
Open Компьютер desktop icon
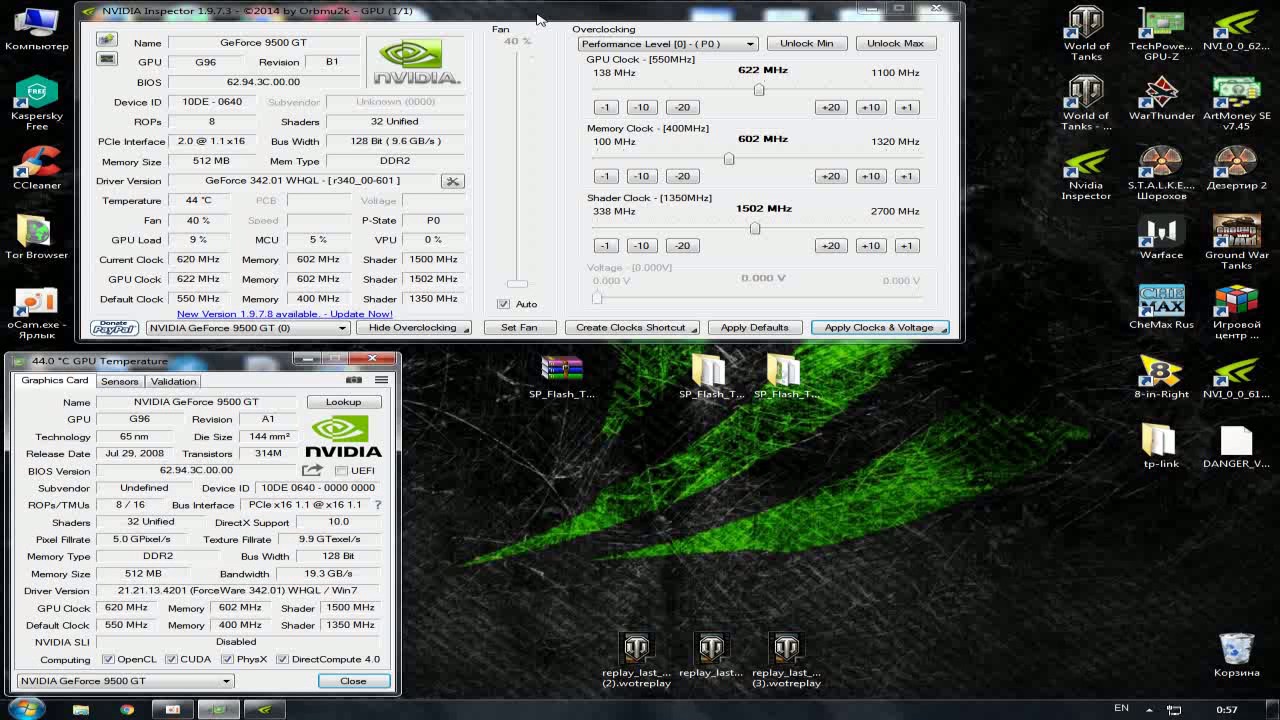[37, 28]
